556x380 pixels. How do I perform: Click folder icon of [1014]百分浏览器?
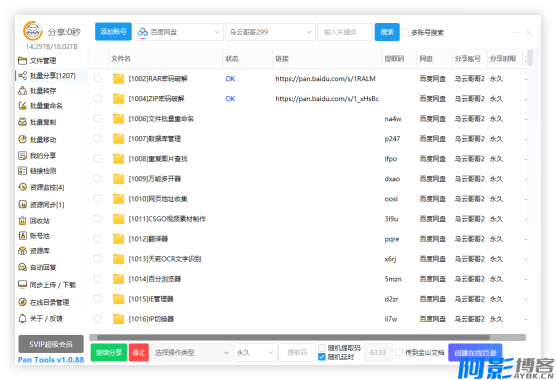[x=118, y=279]
